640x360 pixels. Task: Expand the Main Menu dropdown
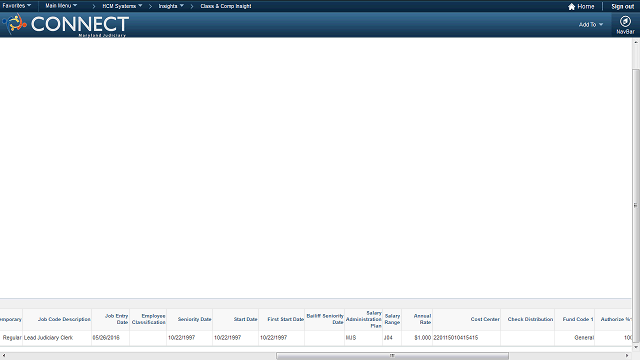tap(61, 6)
